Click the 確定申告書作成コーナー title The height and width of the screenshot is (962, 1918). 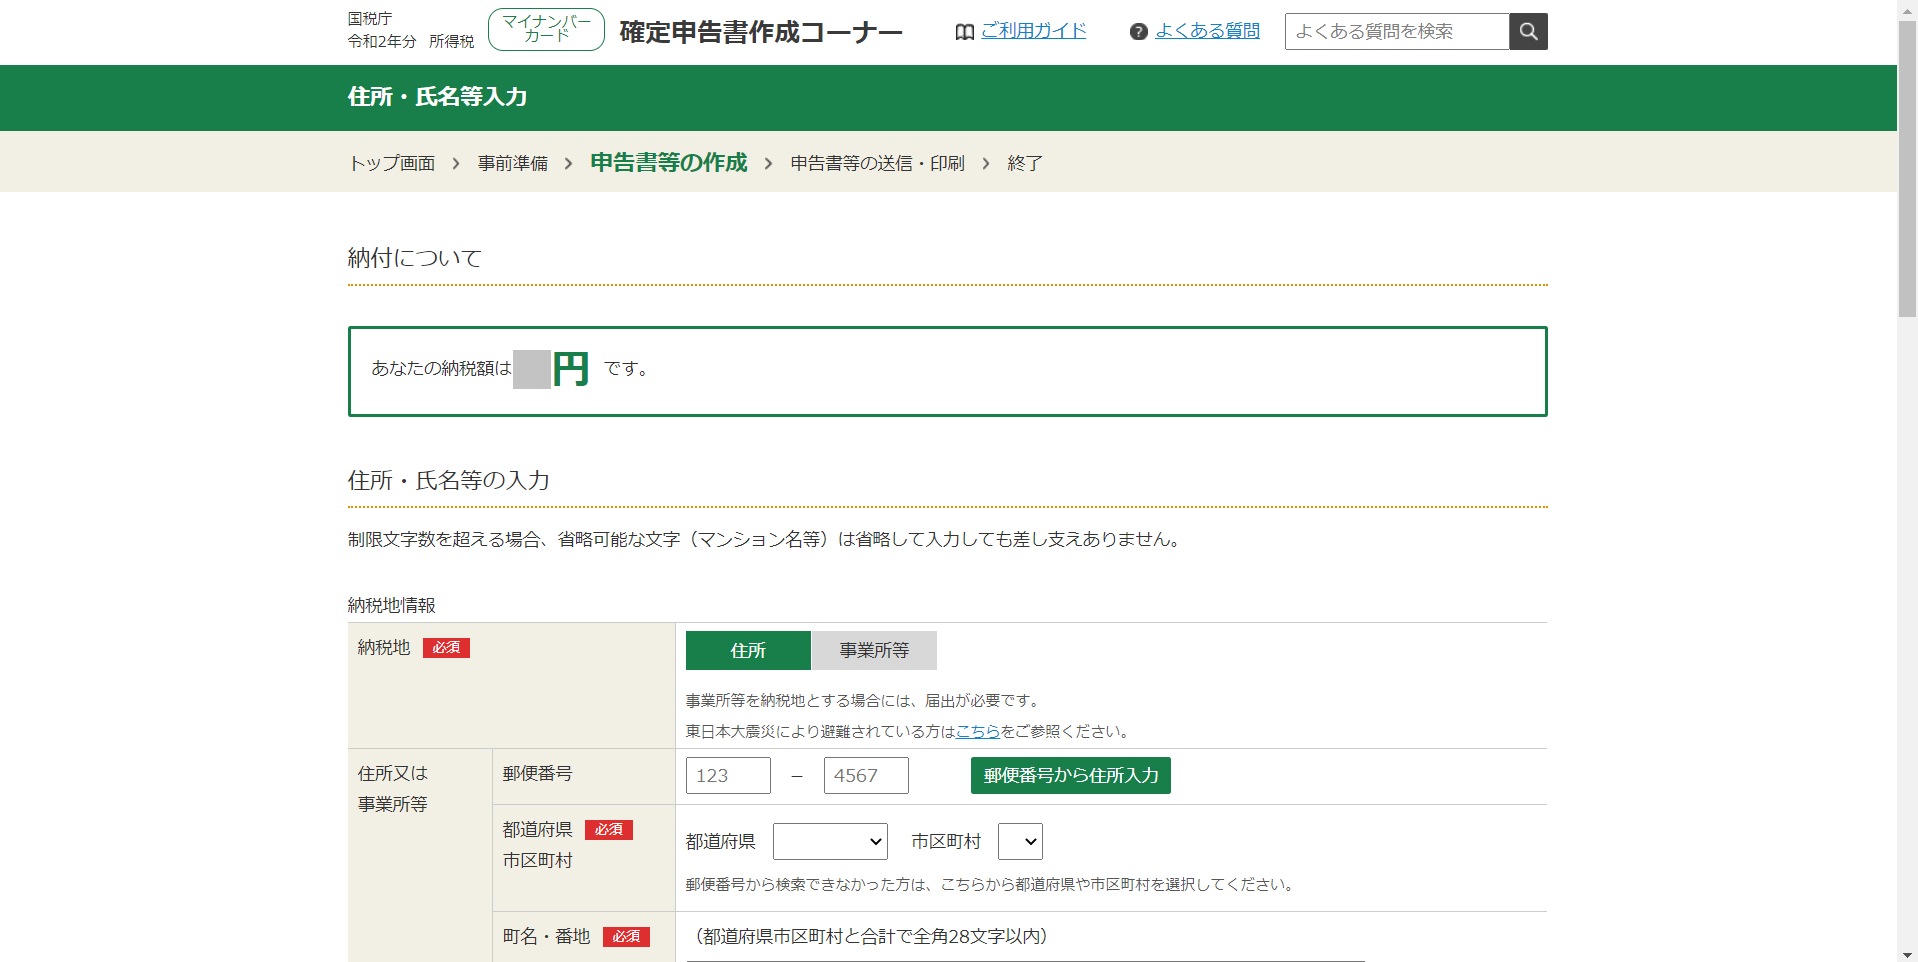[761, 32]
